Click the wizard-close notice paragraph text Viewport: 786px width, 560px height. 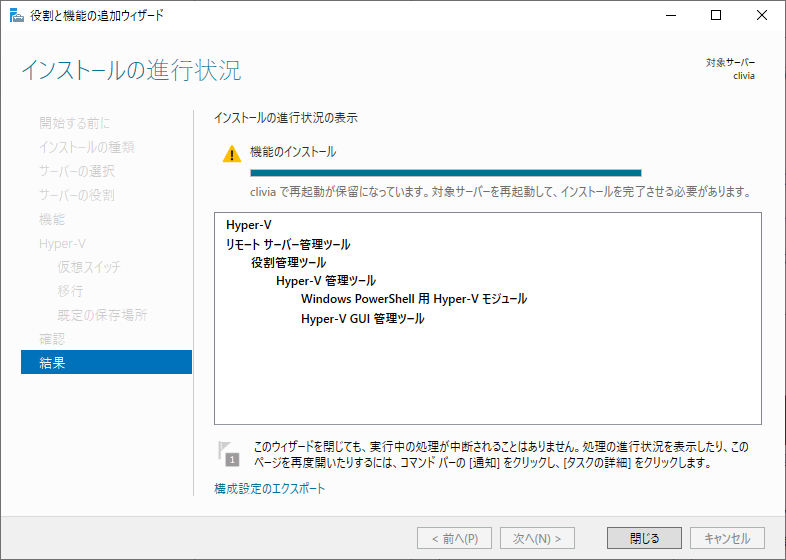pyautogui.click(x=501, y=454)
